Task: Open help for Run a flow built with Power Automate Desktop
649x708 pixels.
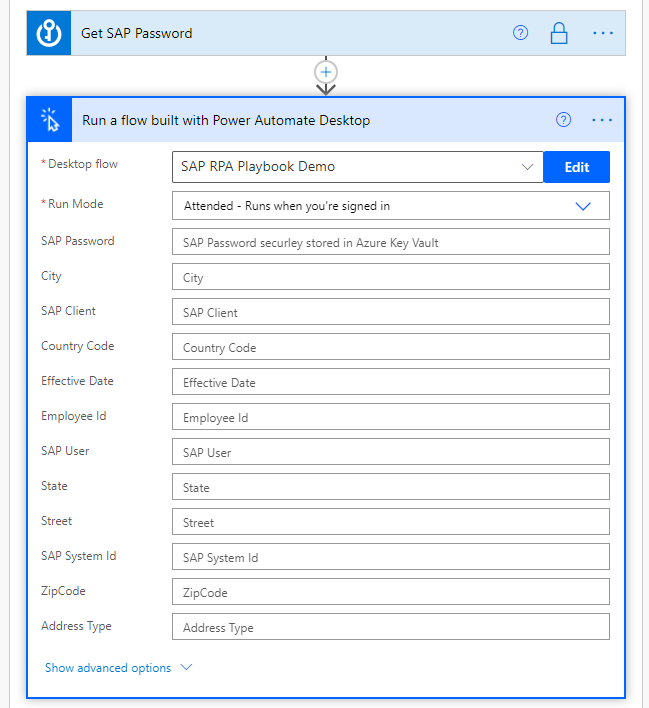Action: (563, 120)
